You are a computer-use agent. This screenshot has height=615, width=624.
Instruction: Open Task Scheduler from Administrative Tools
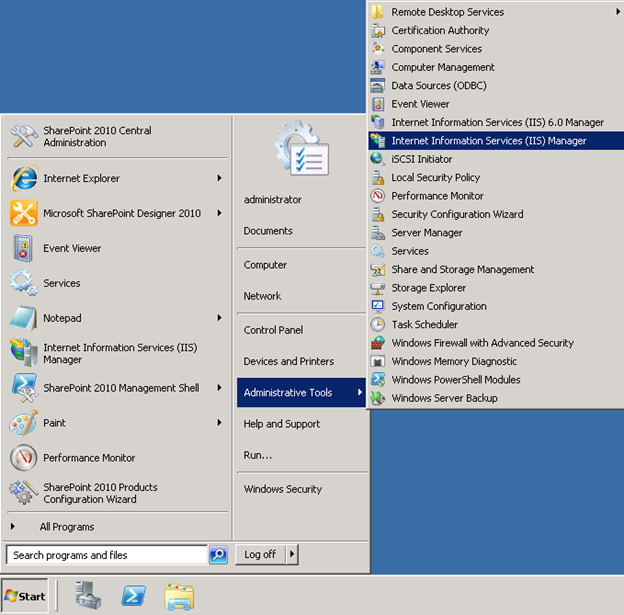pyautogui.click(x=424, y=325)
